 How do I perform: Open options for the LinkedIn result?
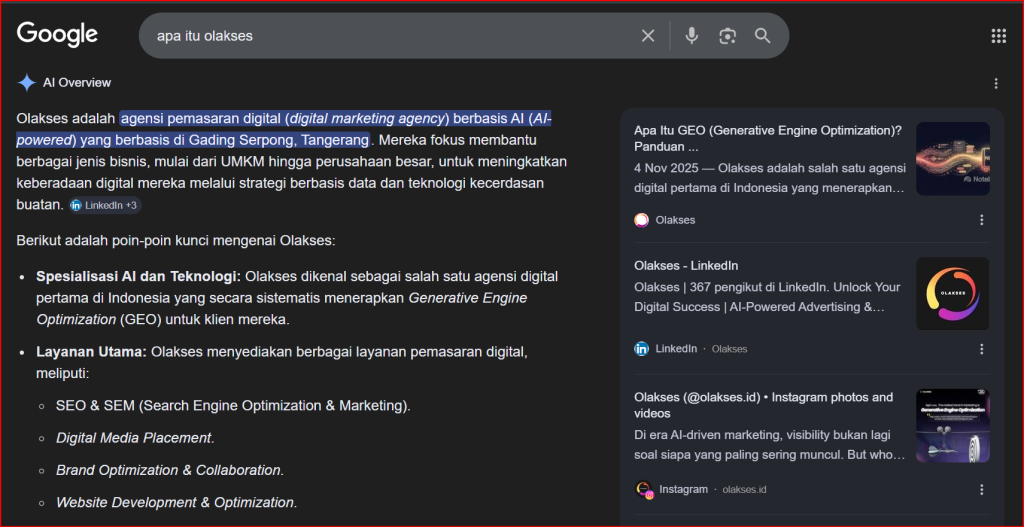tap(981, 349)
